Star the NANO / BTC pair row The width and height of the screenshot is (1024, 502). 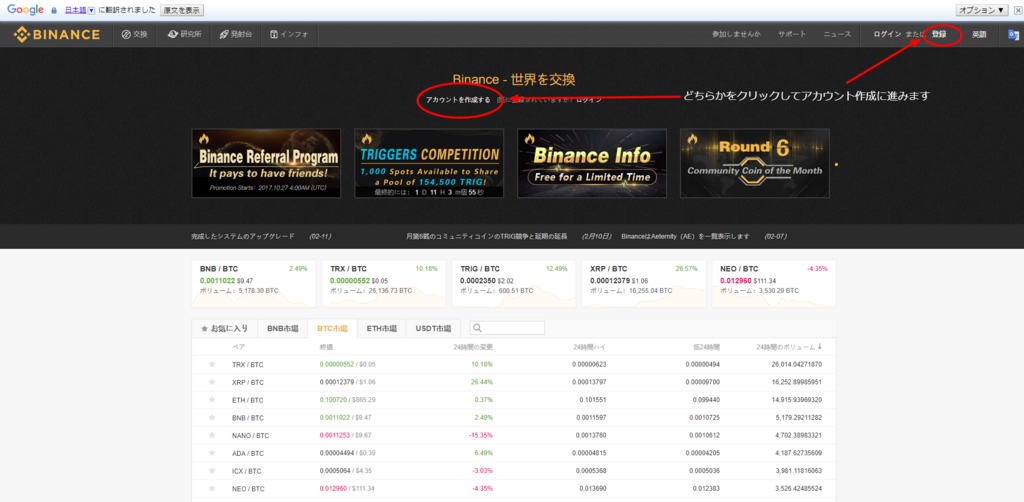[212, 435]
